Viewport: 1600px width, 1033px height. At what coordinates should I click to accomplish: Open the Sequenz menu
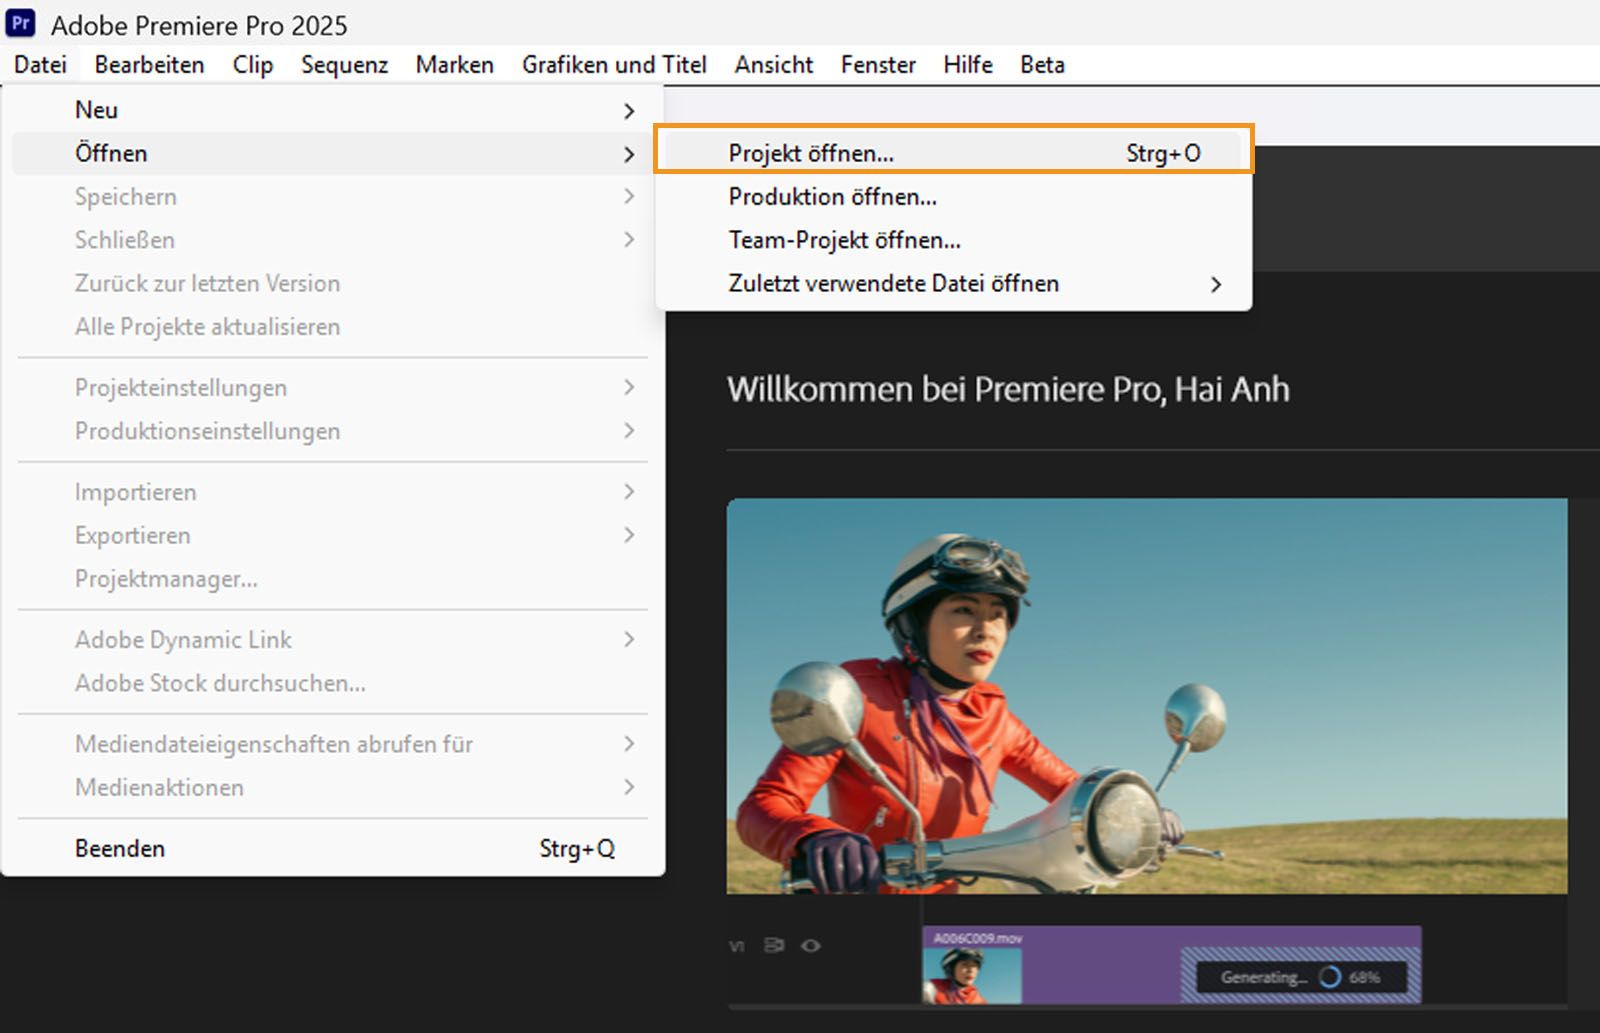345,65
